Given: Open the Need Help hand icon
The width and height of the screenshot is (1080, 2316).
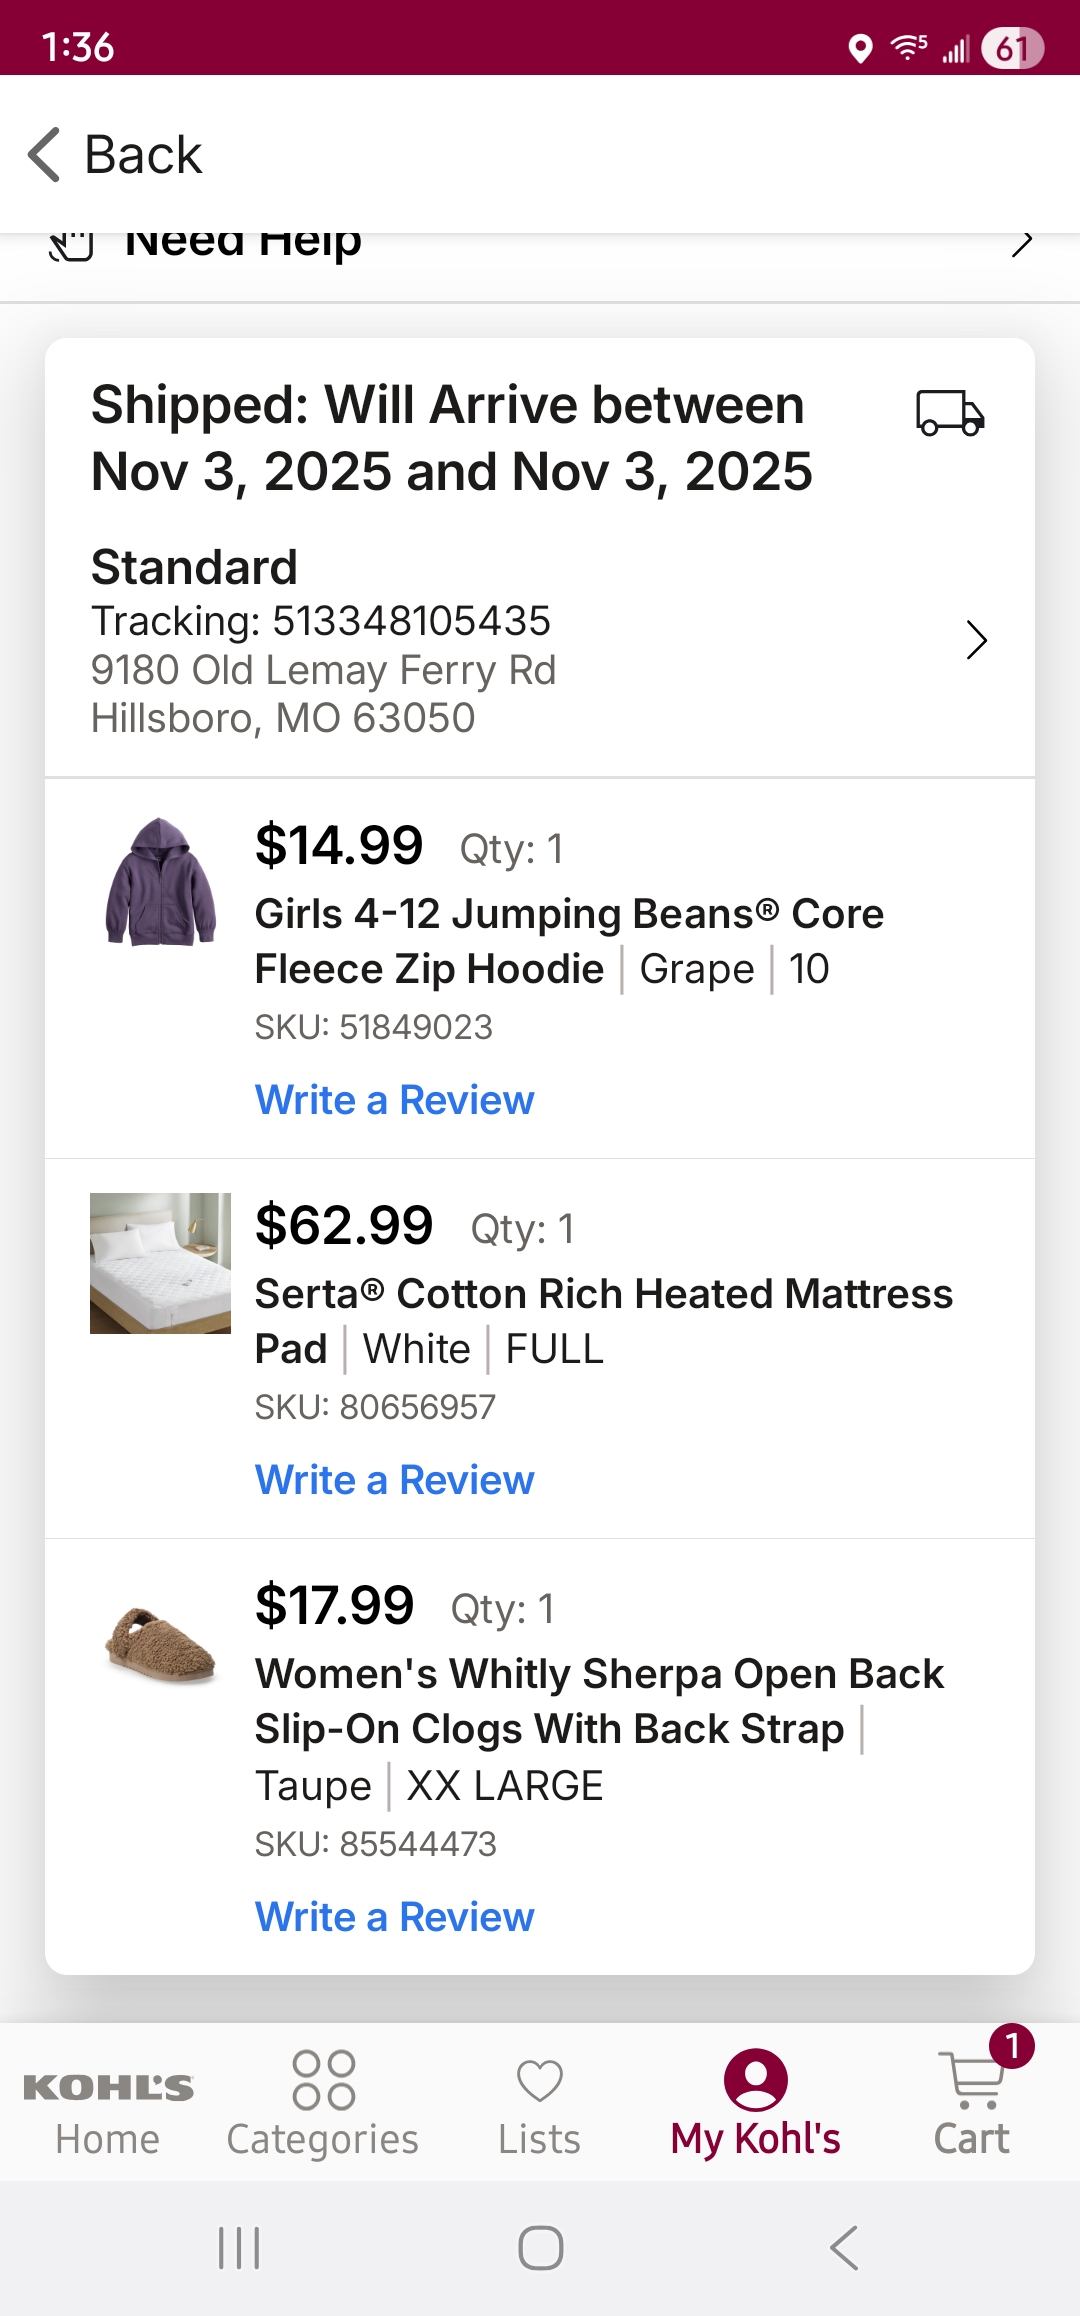Looking at the screenshot, I should click(x=71, y=245).
